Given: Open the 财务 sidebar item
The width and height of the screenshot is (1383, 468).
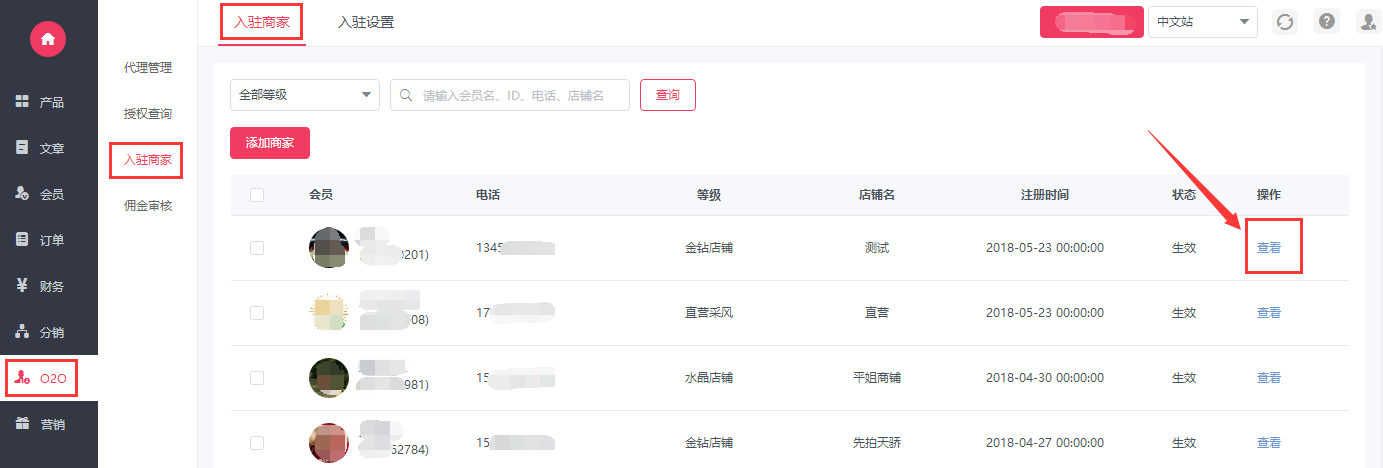Looking at the screenshot, I should click(x=40, y=286).
